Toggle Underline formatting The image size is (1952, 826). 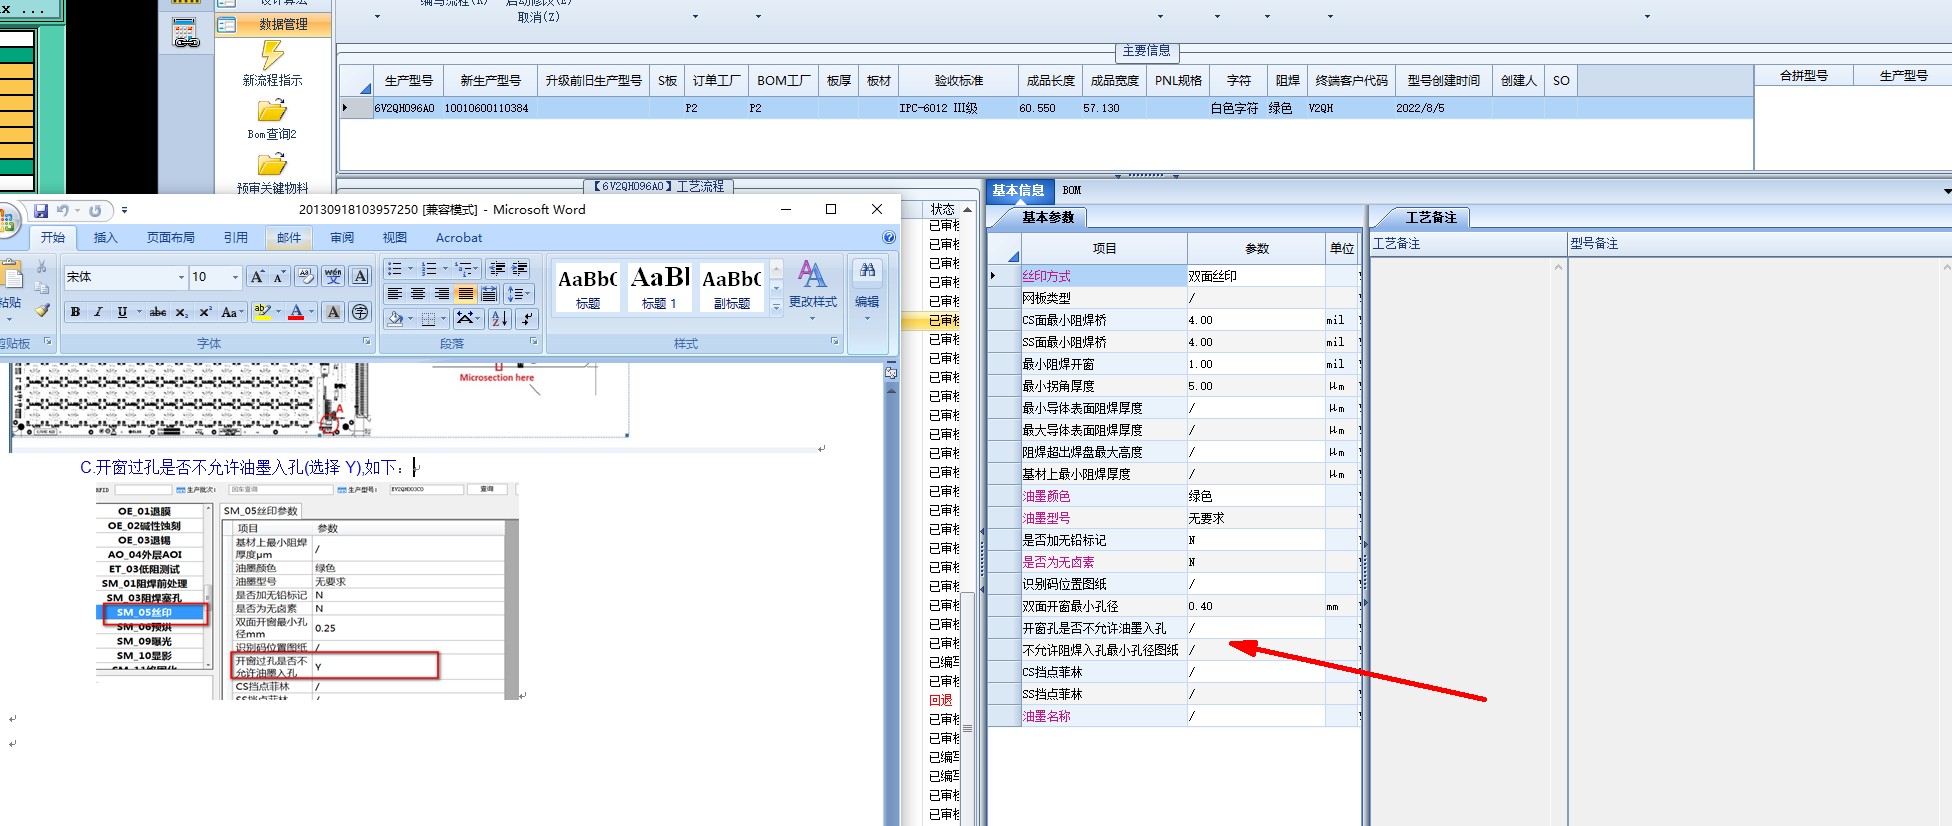click(122, 312)
